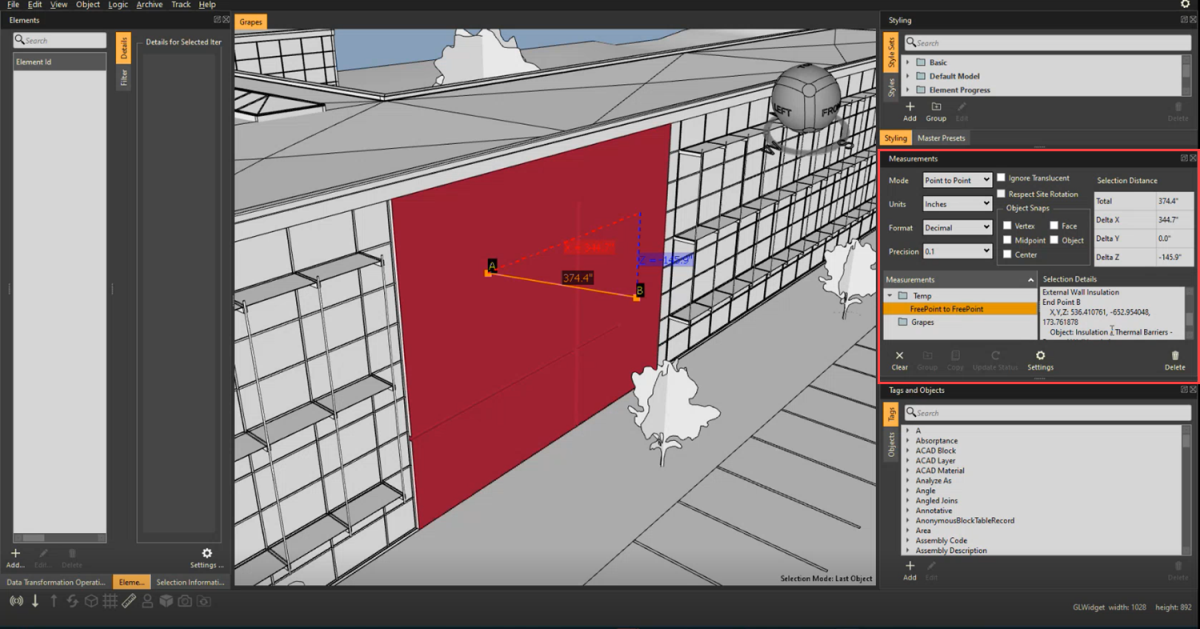Open the Logic menu
The width and height of the screenshot is (1200, 629).
tap(118, 5)
